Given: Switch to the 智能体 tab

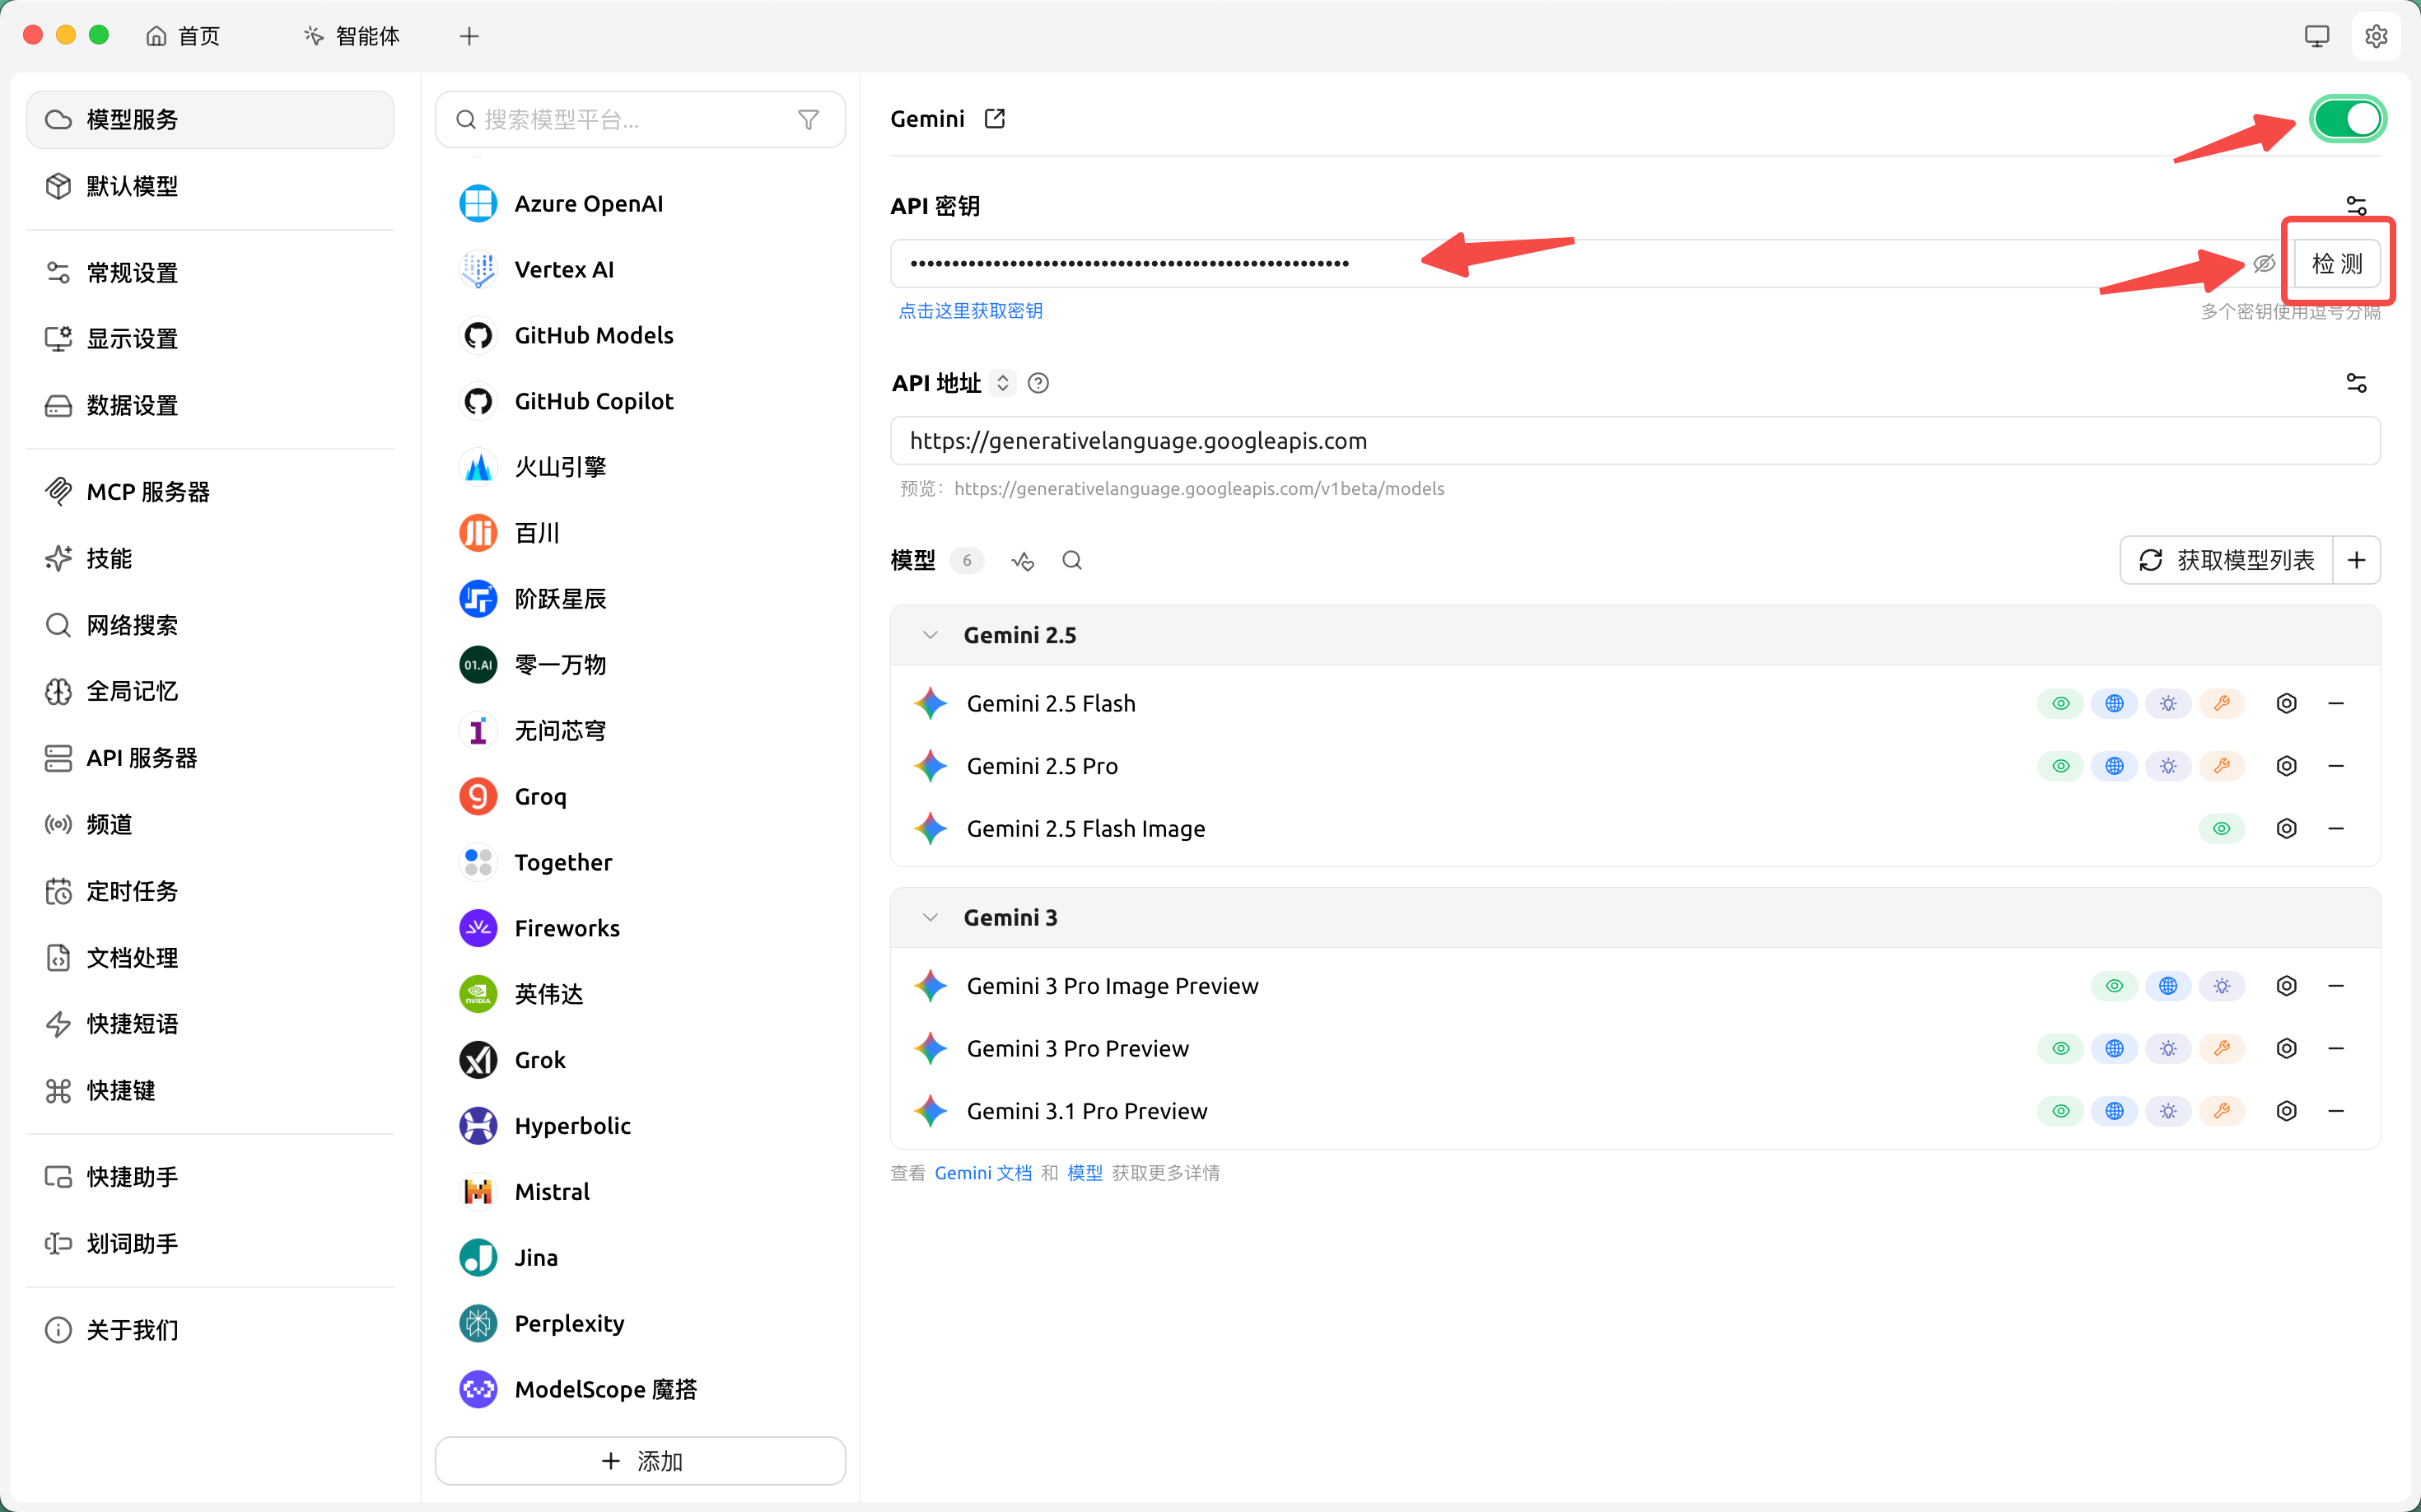Looking at the screenshot, I should click(x=352, y=36).
